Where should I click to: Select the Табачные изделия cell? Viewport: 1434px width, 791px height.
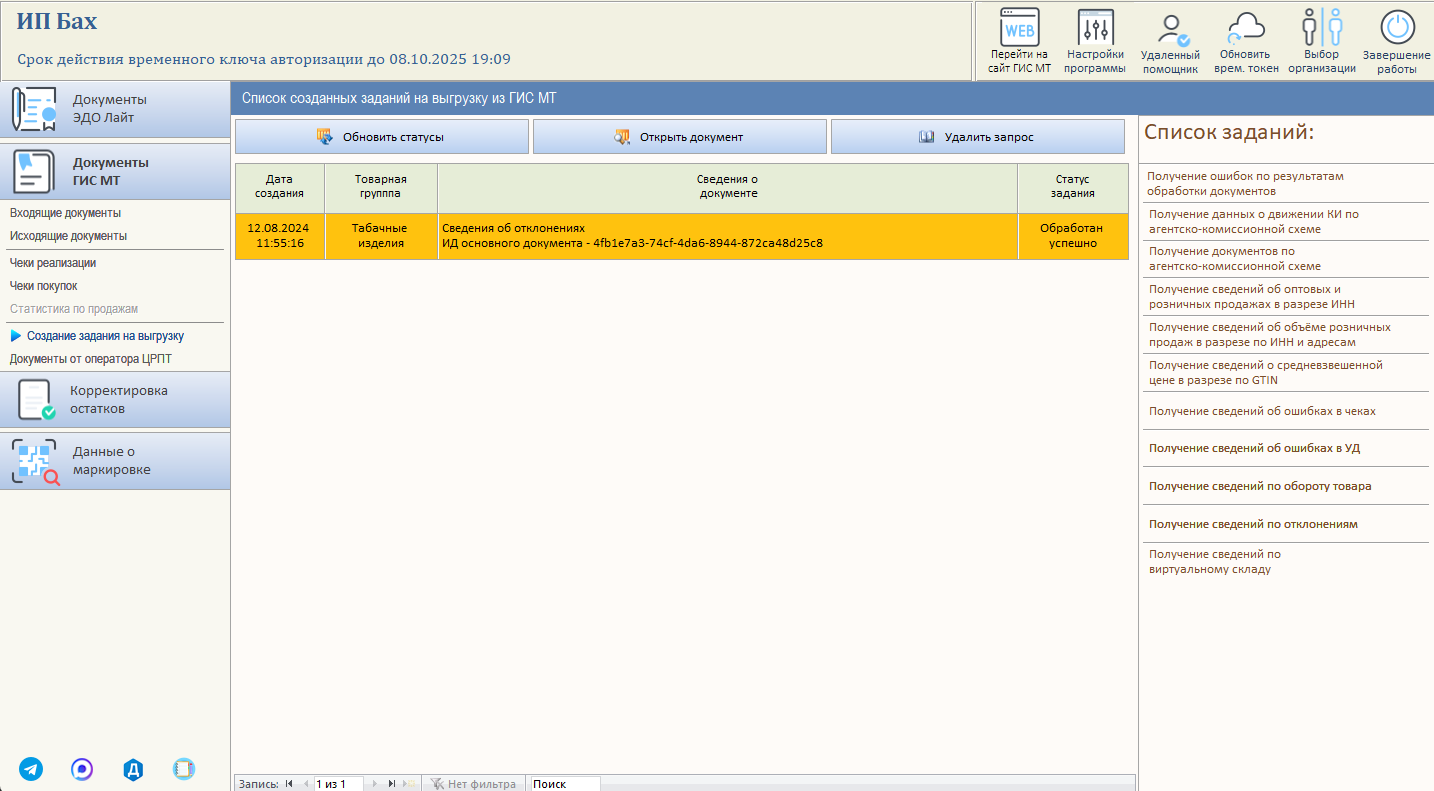point(381,236)
